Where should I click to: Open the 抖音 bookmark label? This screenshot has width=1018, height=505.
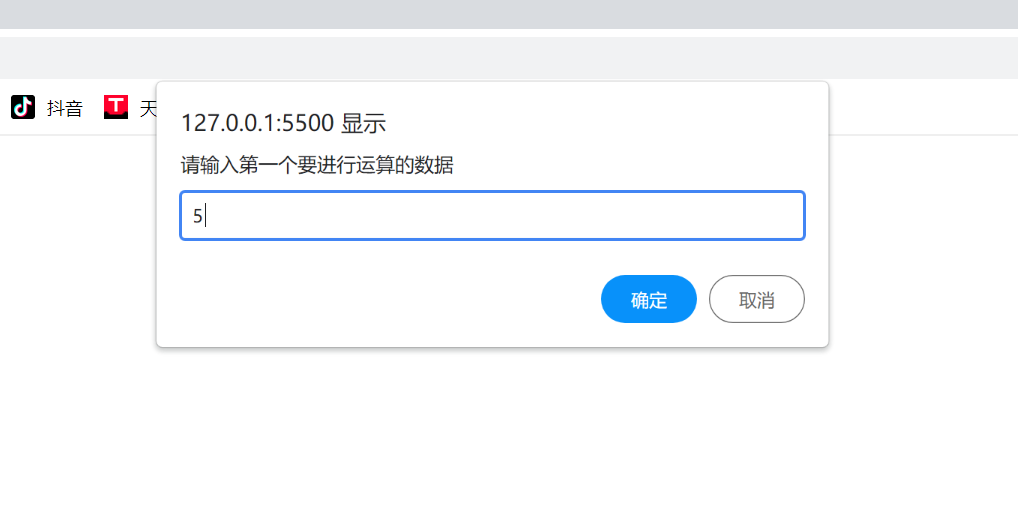point(65,108)
